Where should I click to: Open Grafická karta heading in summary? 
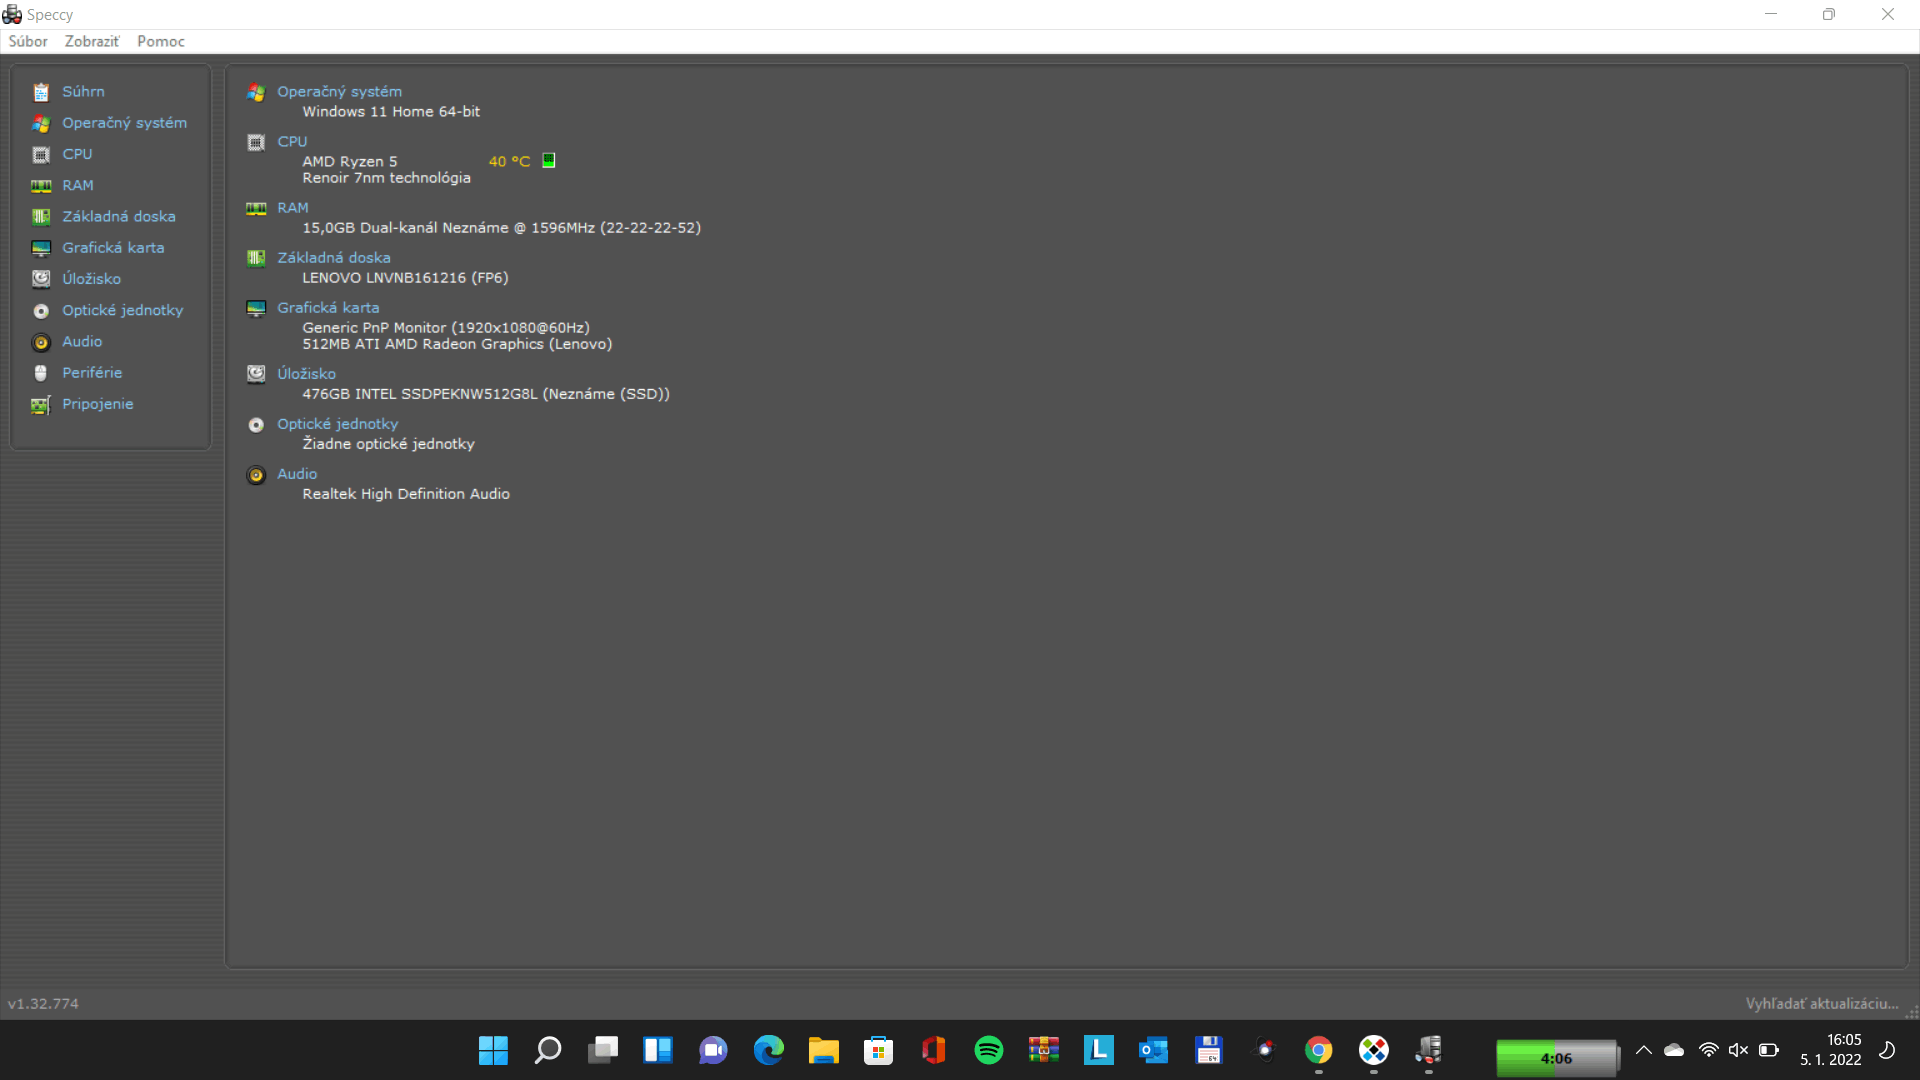[x=328, y=307]
